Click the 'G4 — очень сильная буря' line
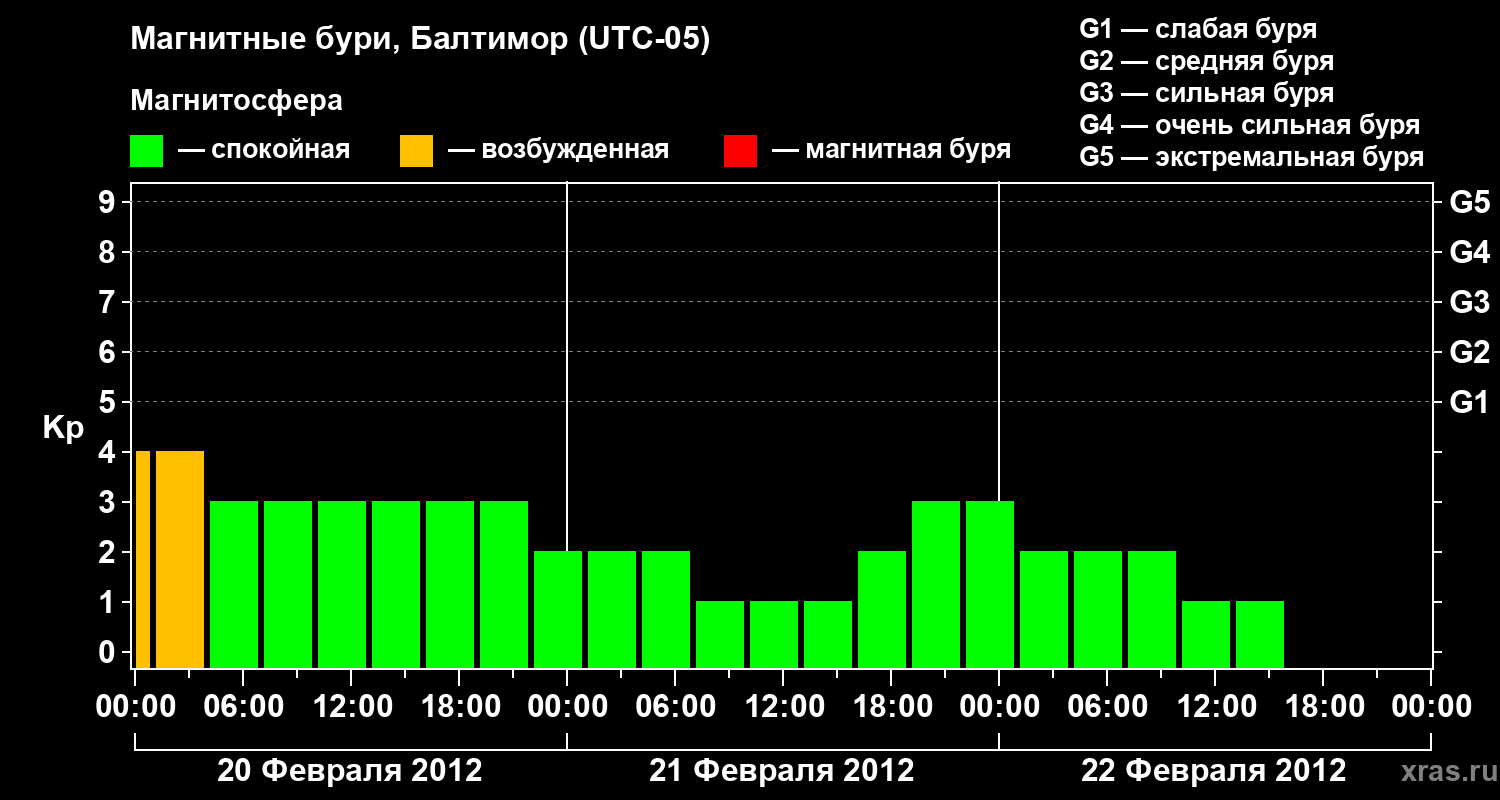The height and width of the screenshot is (800, 1500). pyautogui.click(x=1250, y=125)
